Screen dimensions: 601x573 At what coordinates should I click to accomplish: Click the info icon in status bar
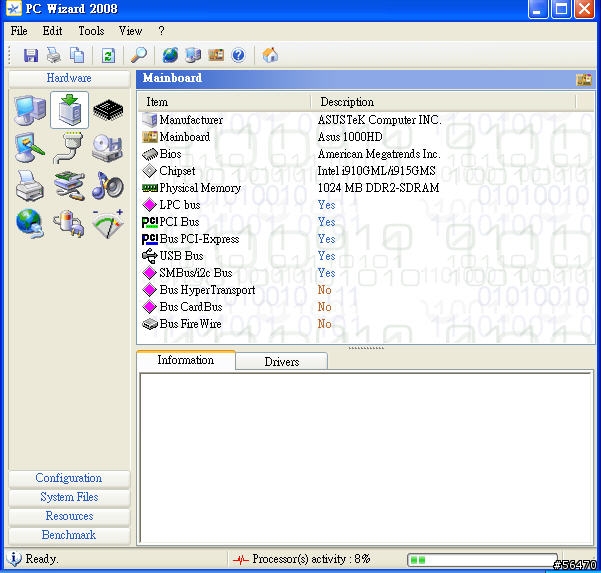tap(14, 559)
